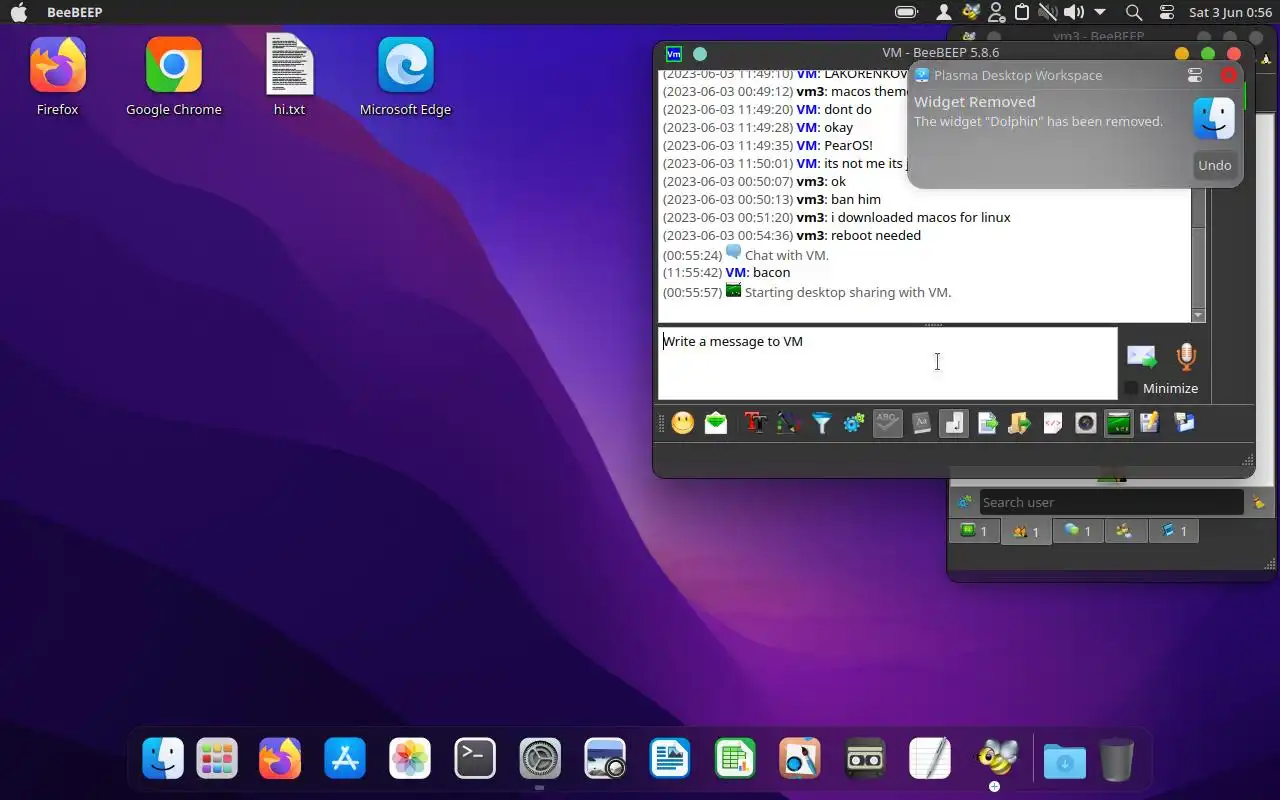Image resolution: width=1280 pixels, height=800 pixels.
Task: Click 'reboot needed' message line
Action: 876,236
